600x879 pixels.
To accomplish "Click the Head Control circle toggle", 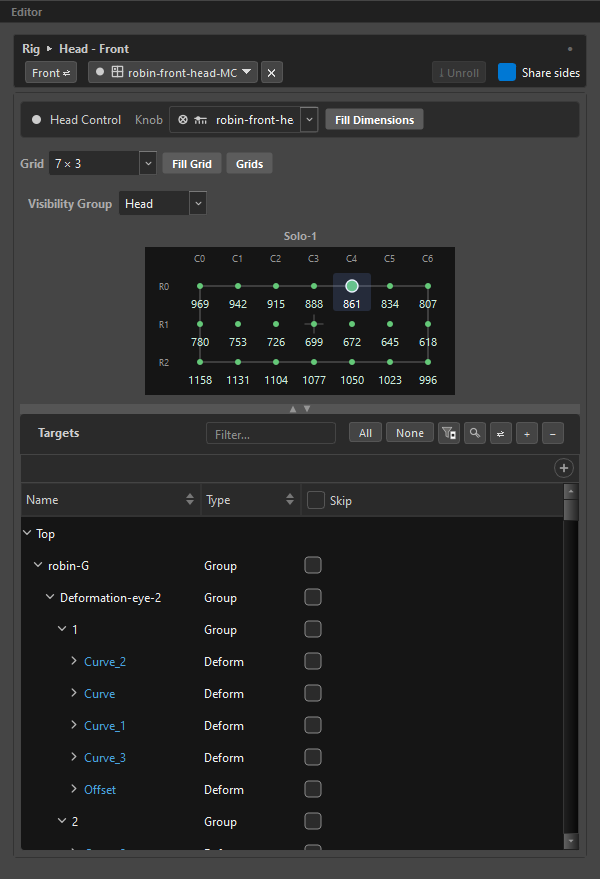I will pyautogui.click(x=36, y=119).
